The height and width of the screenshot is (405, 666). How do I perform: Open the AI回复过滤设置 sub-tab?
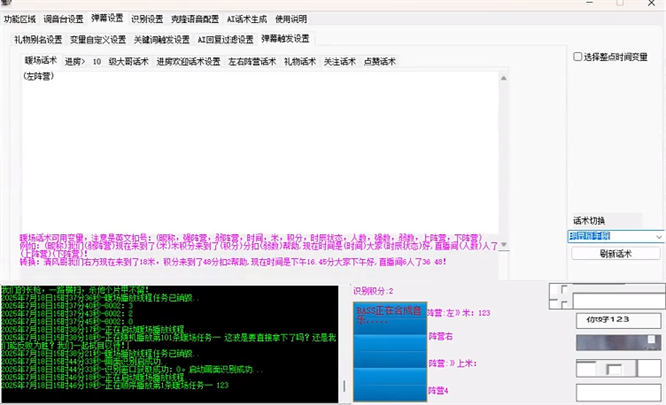coord(226,40)
